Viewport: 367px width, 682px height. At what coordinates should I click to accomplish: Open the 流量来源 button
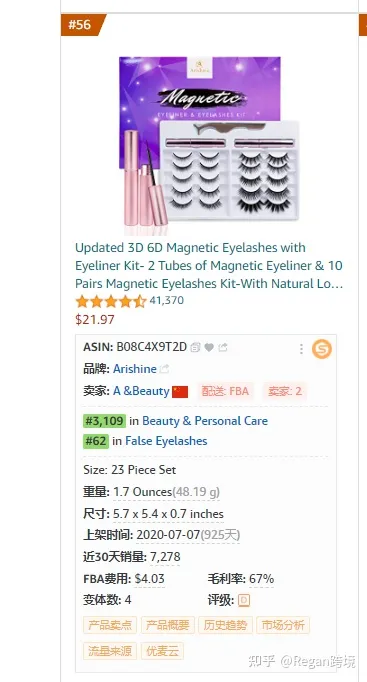[110, 651]
